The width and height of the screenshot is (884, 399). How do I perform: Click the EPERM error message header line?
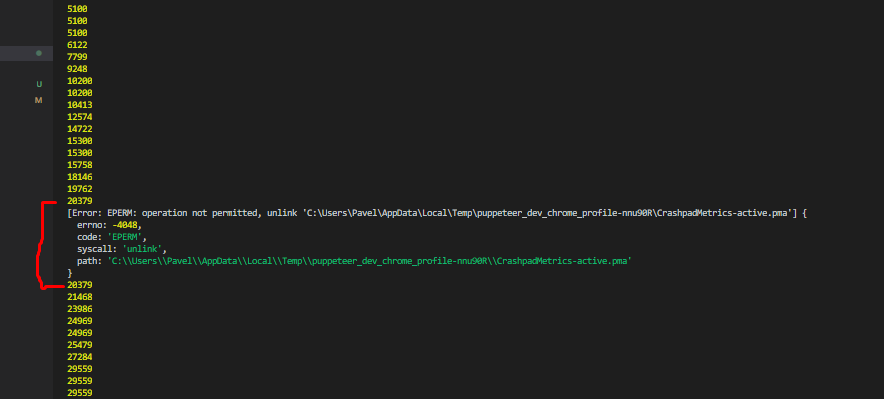(x=437, y=213)
